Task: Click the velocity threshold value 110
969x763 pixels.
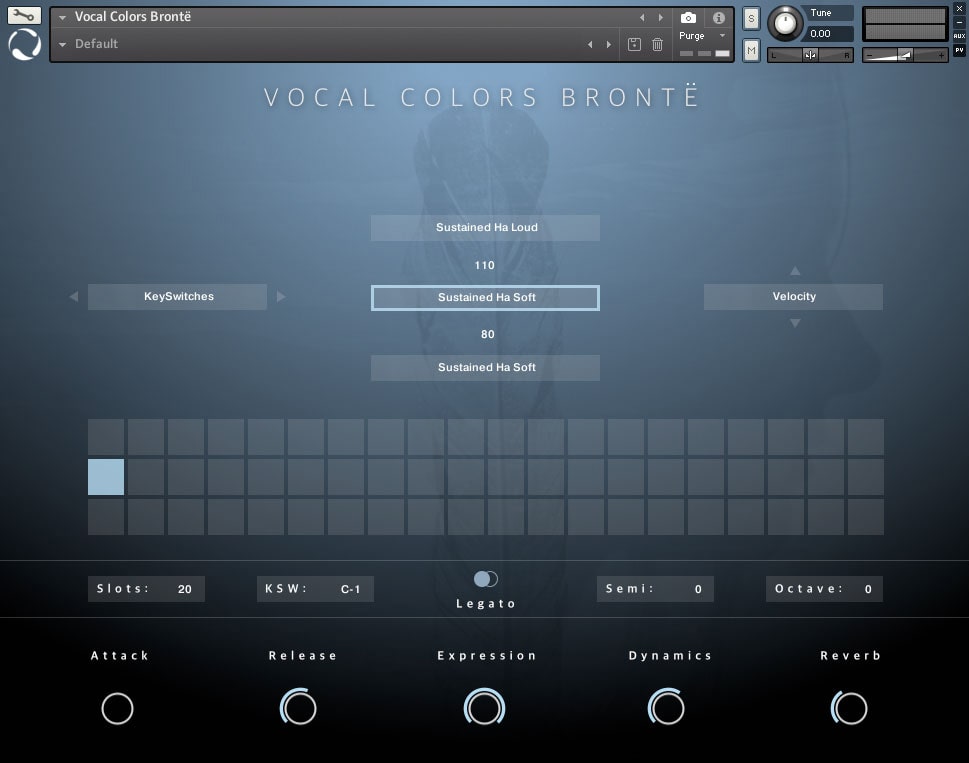Action: coord(484,265)
